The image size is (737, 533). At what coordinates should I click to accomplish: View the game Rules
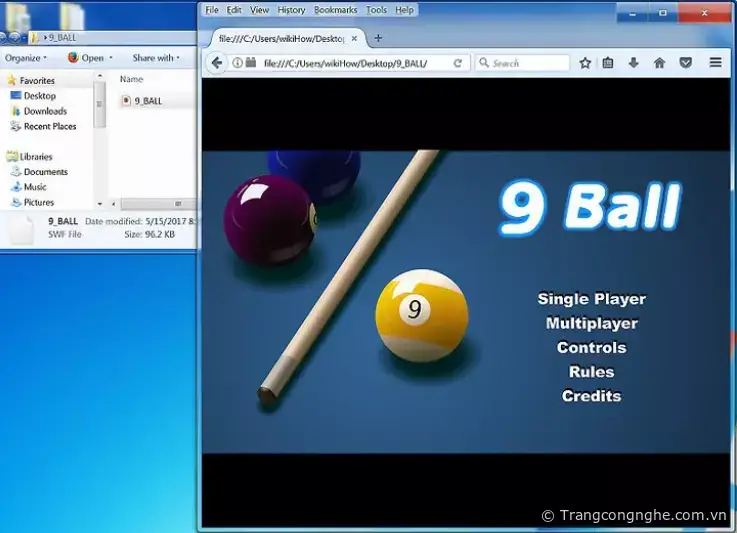pos(591,372)
